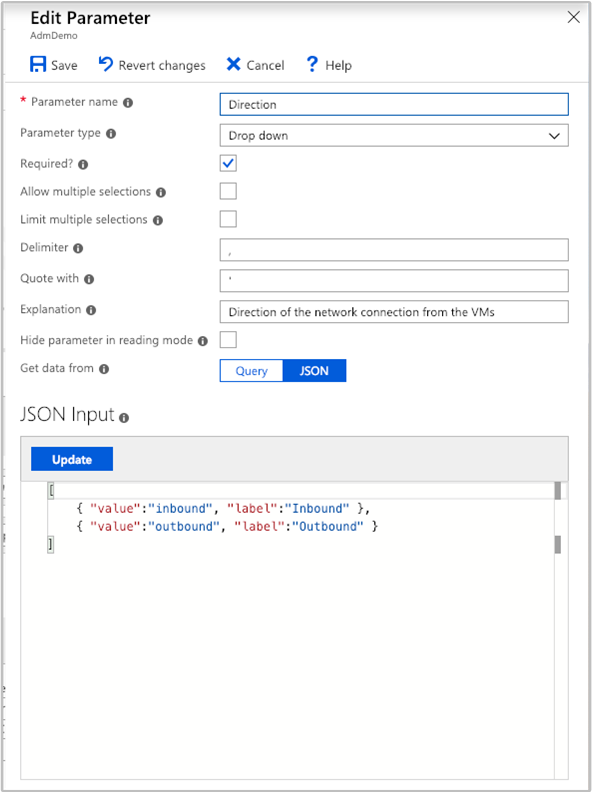The width and height of the screenshot is (592, 793).
Task: Click info icon next to Parameter name
Action: click(x=128, y=103)
